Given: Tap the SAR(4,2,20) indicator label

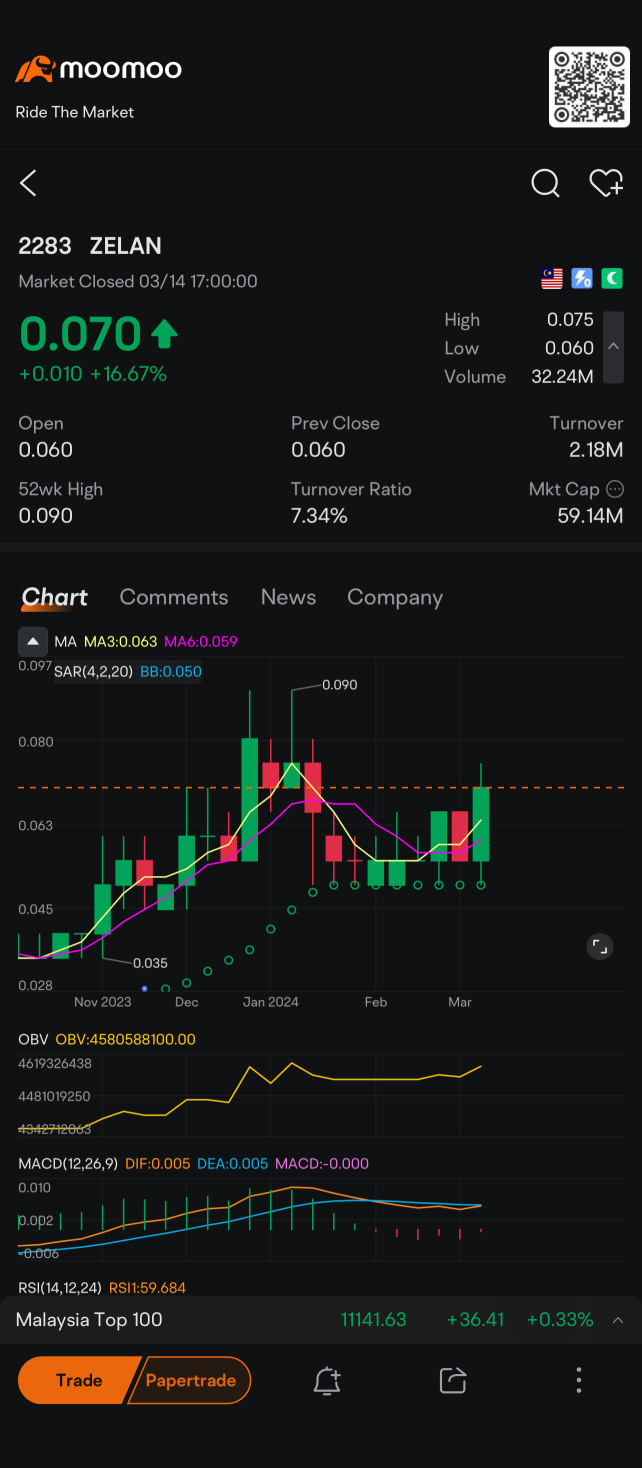Looking at the screenshot, I should click(x=93, y=672).
